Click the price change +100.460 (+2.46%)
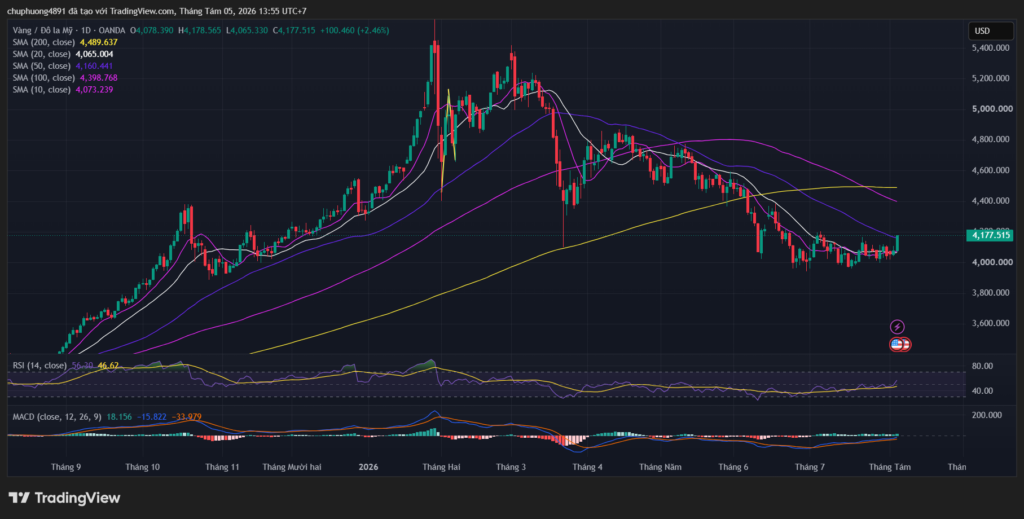 (354, 31)
